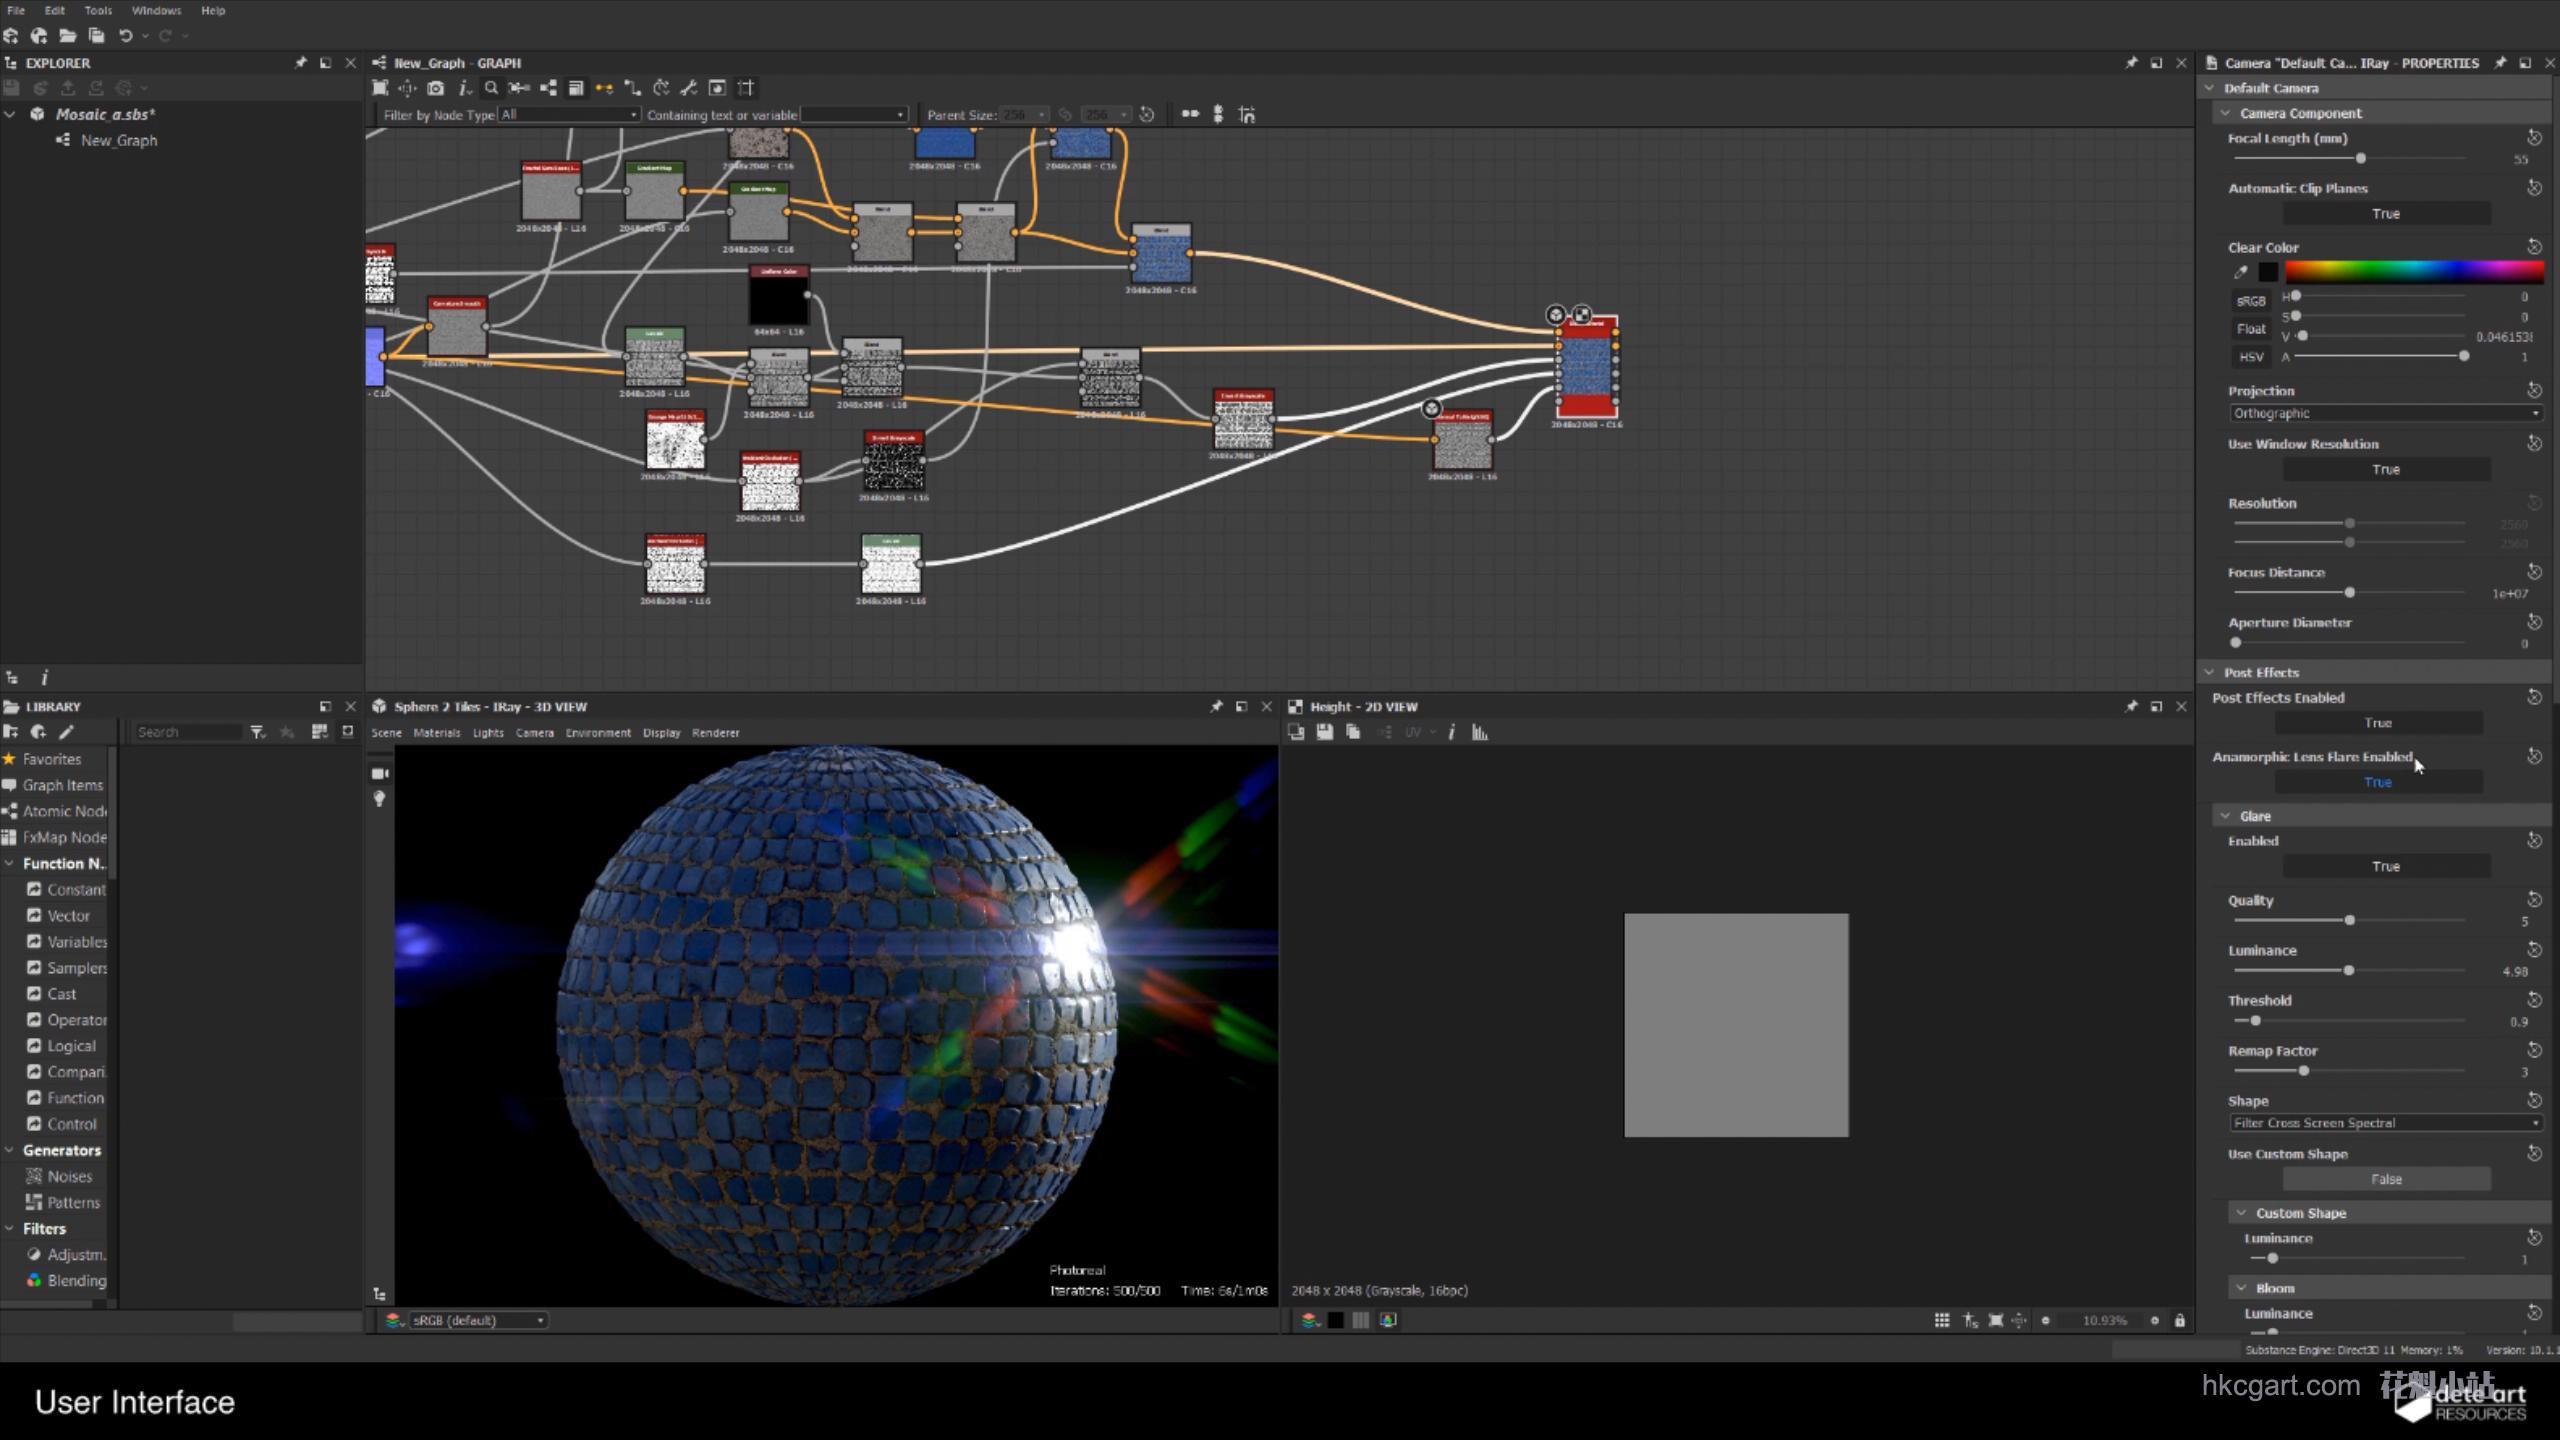Screen dimensions: 2560x1440
Task: Open the Materials menu in 3D View
Action: point(437,733)
